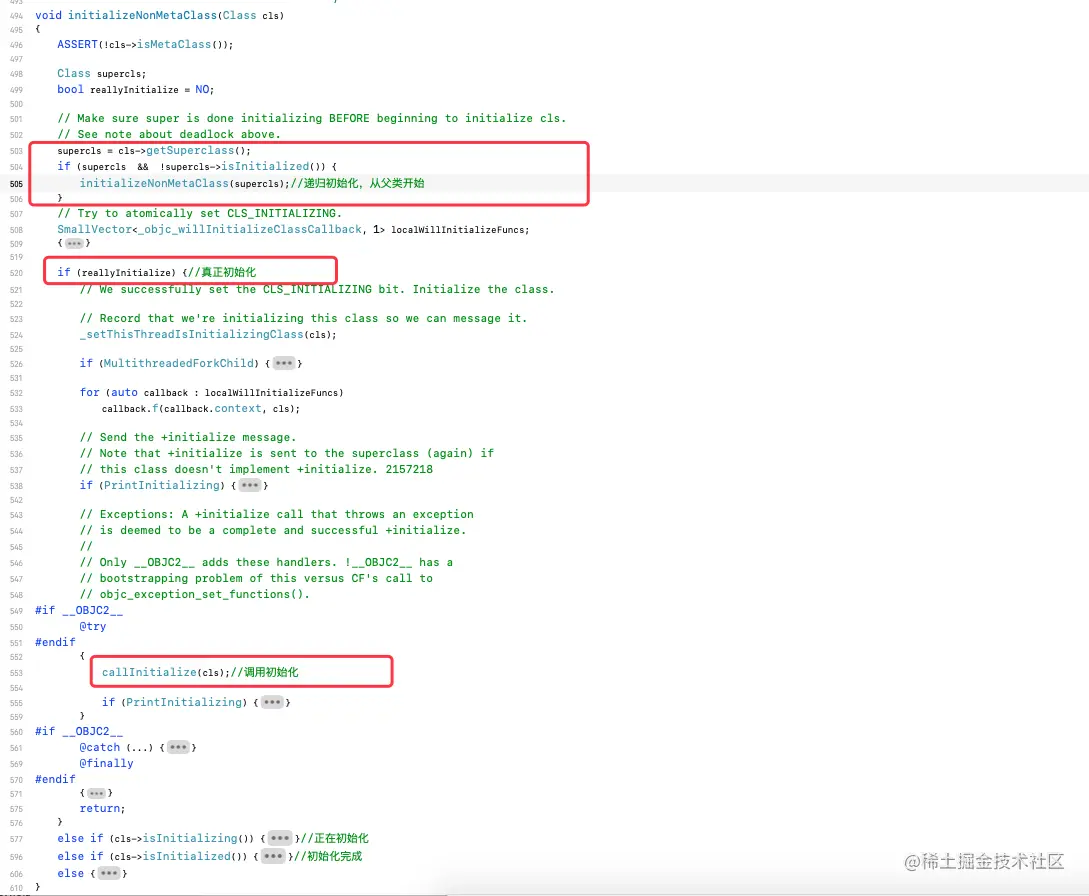Click recursive "initializeNonMetaClass" call on line 505
Screen dimensions: 1089x896
pos(154,183)
